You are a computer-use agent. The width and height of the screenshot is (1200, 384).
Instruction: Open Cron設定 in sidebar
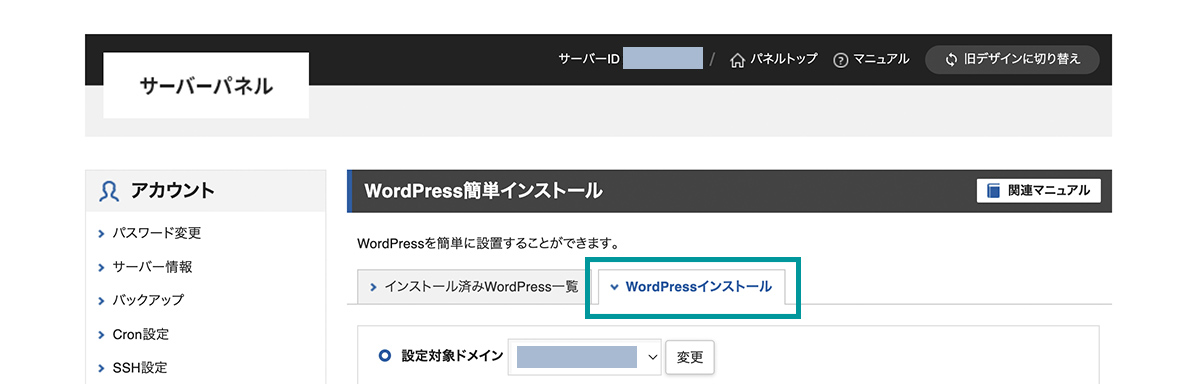[140, 334]
